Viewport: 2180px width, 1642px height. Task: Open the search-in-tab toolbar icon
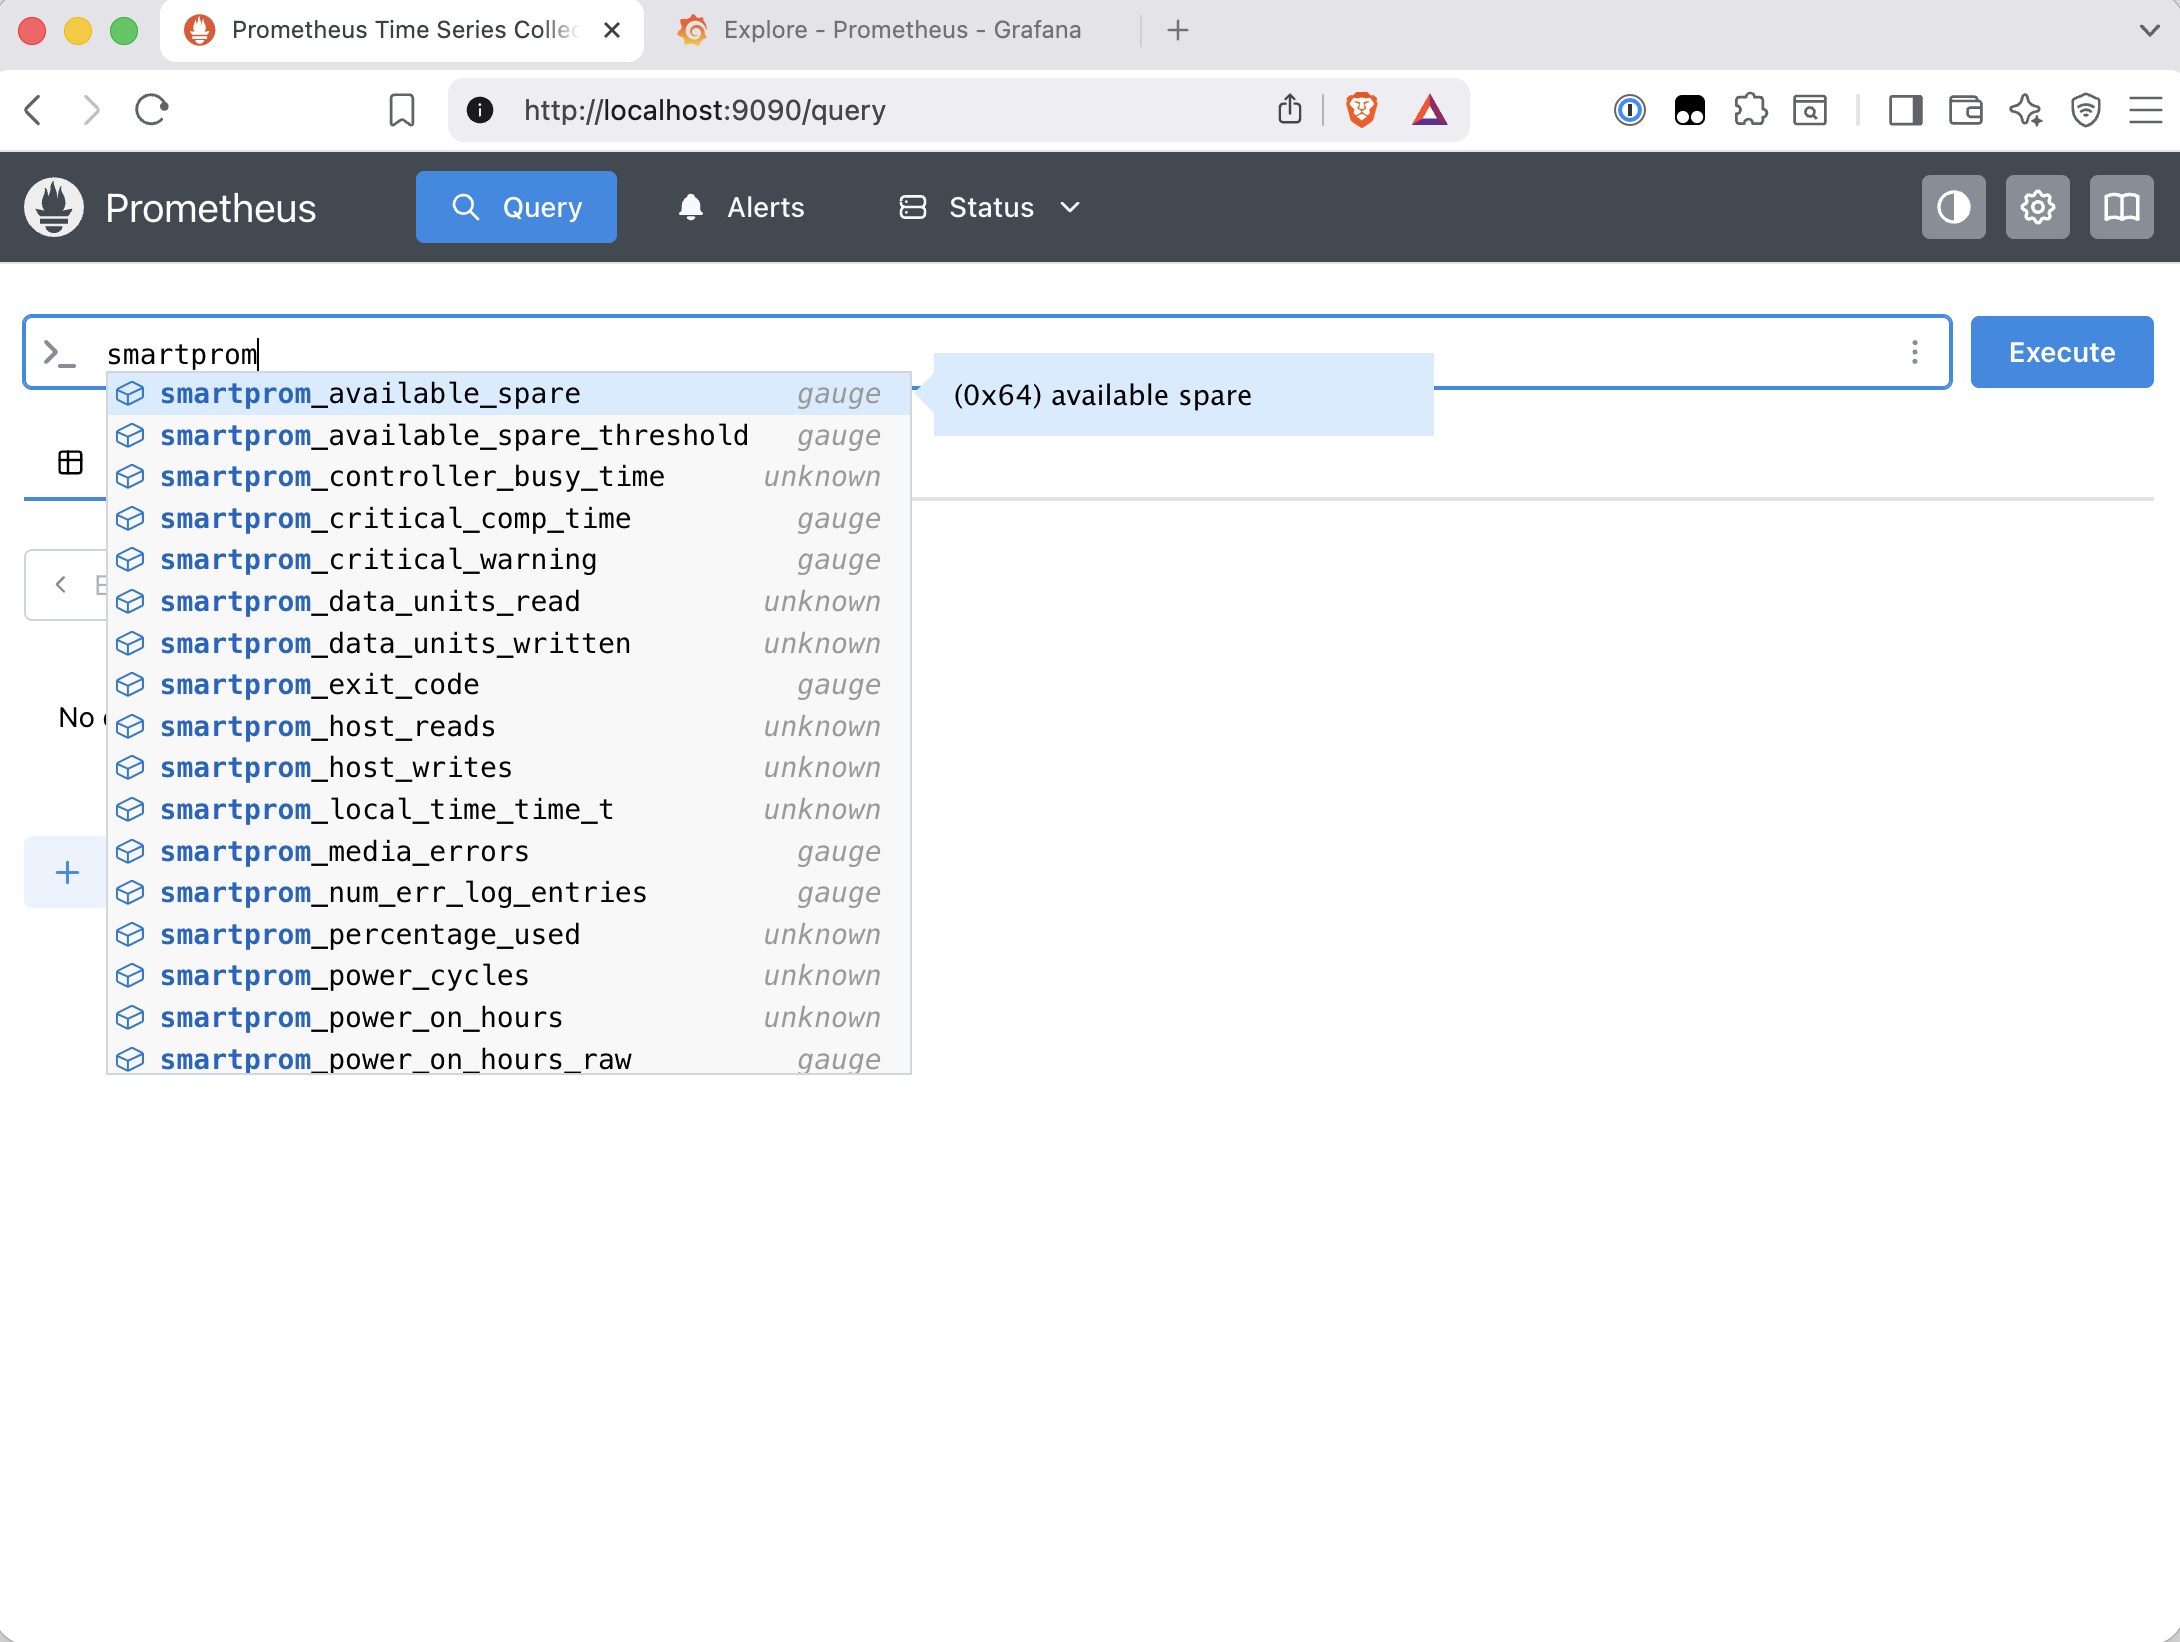tap(1810, 109)
